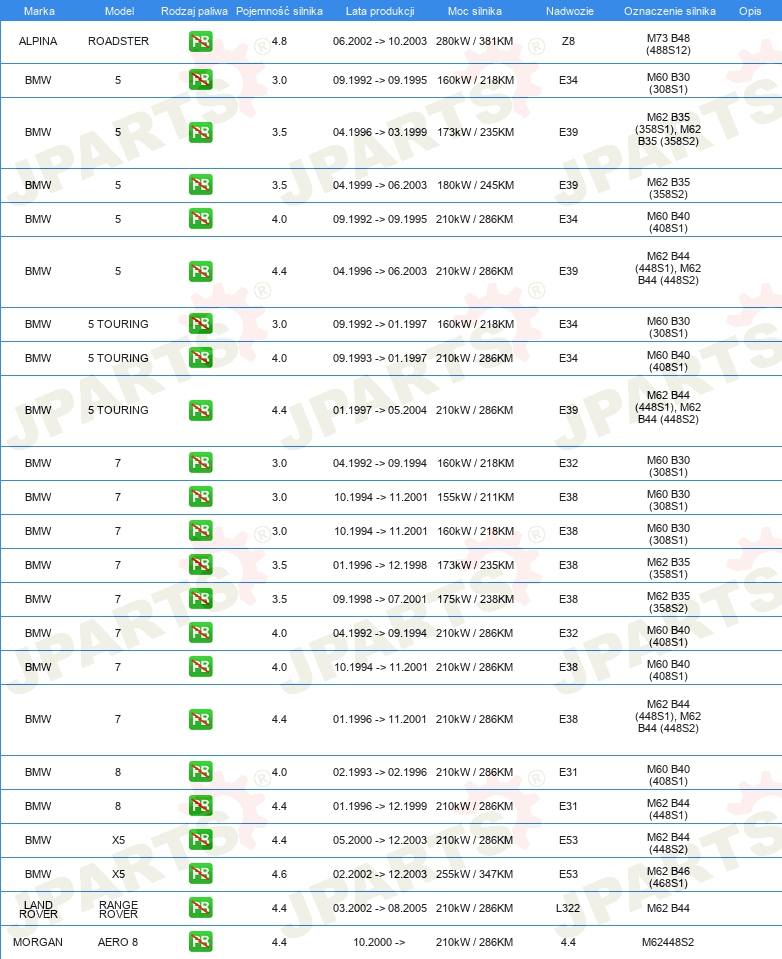Click the fuel icon for the BMW X5 4.4 row
The height and width of the screenshot is (959, 782).
tap(201, 840)
